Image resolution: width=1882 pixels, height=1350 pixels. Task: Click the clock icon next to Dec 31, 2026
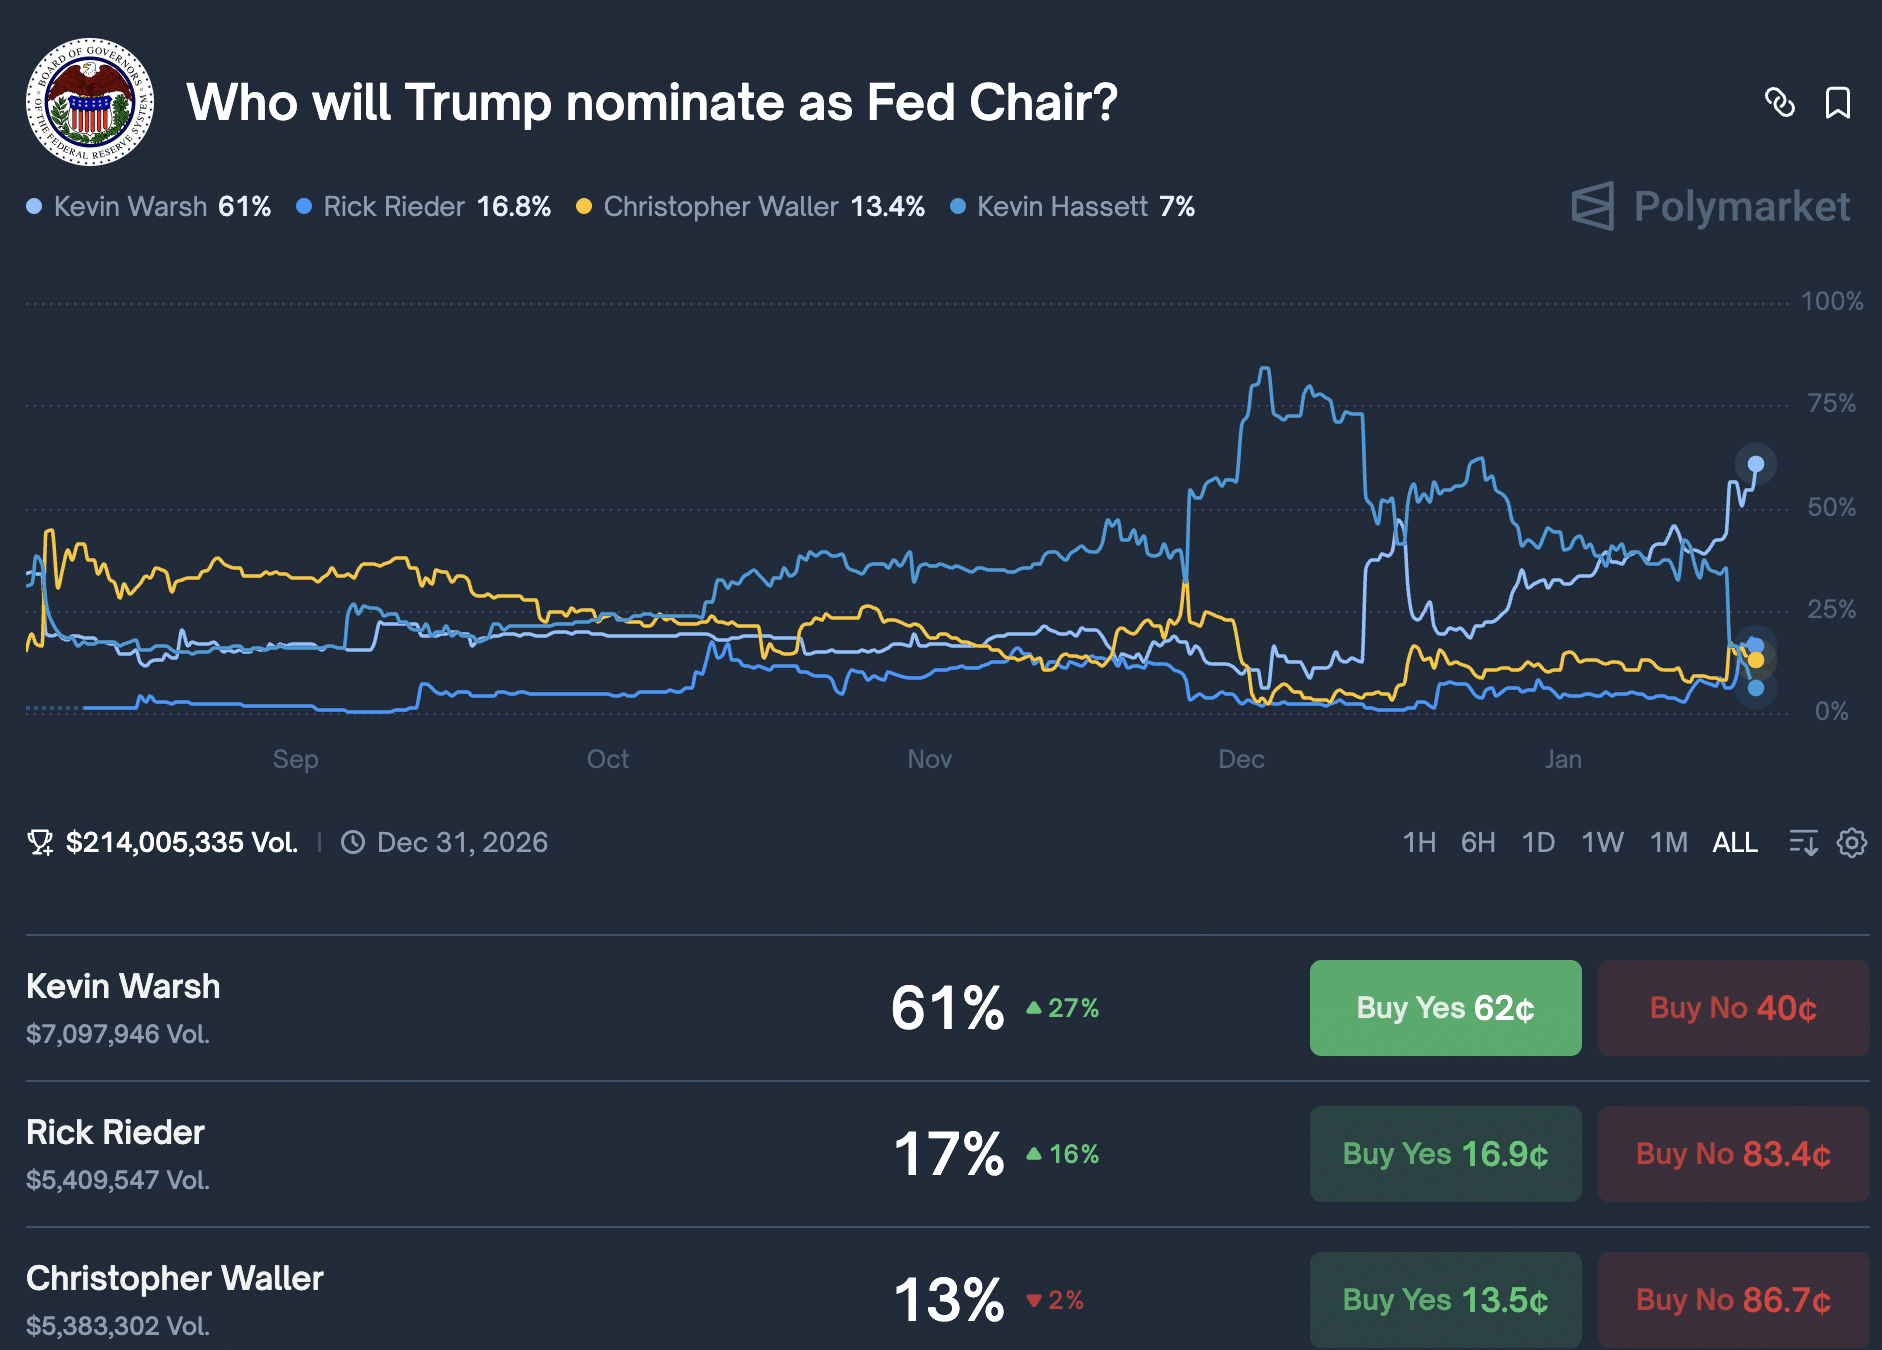pos(353,843)
